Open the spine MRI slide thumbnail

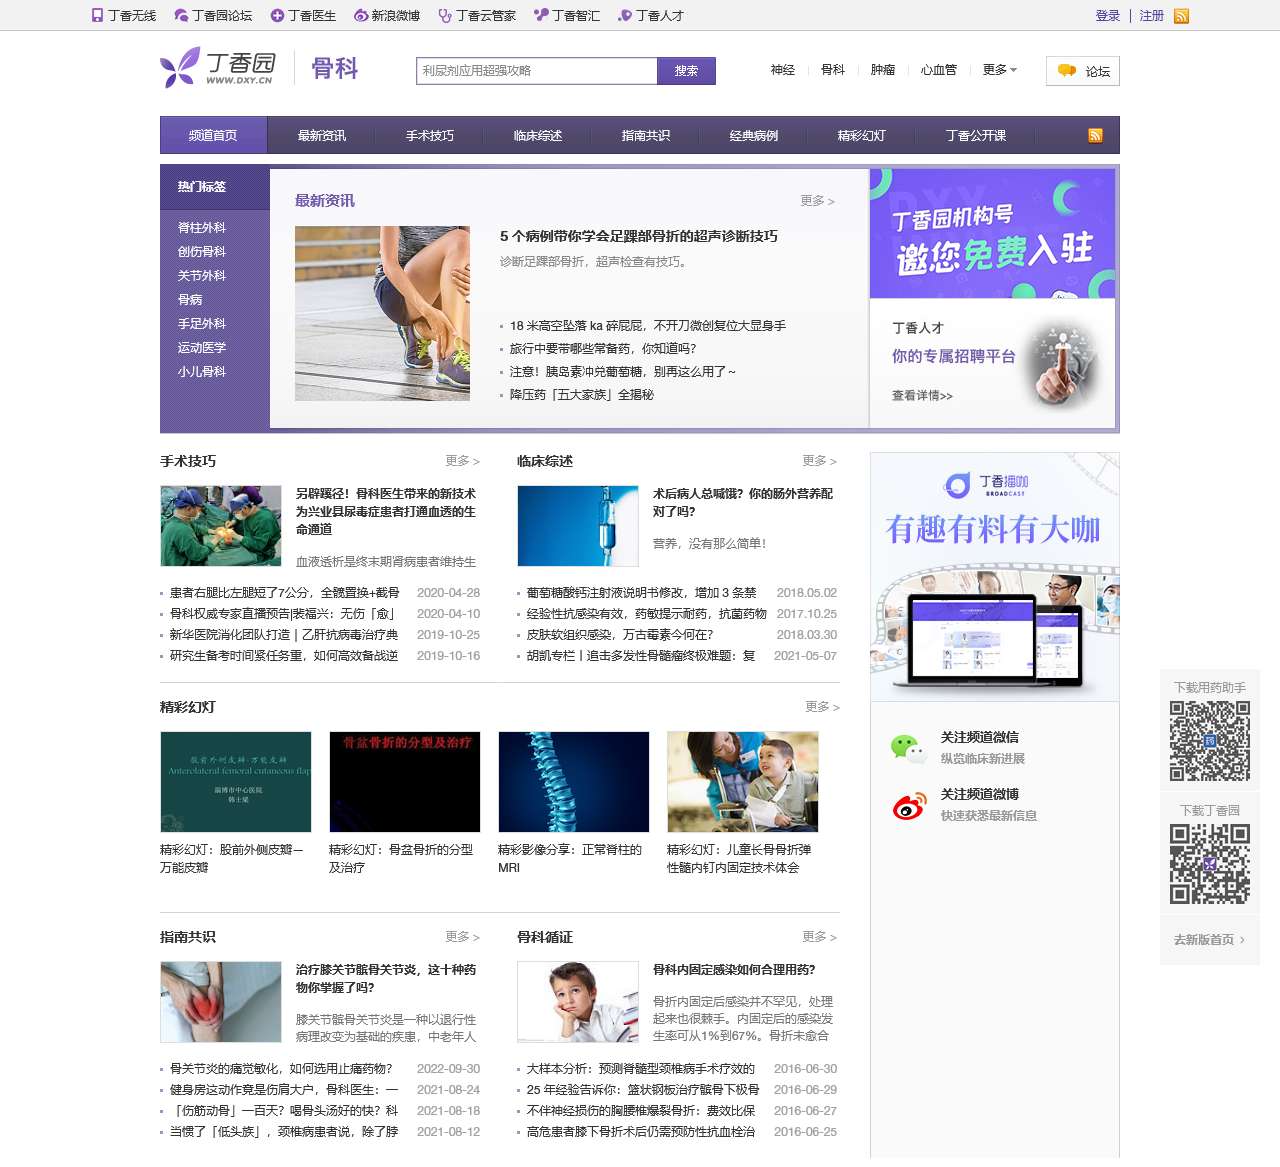(x=574, y=781)
